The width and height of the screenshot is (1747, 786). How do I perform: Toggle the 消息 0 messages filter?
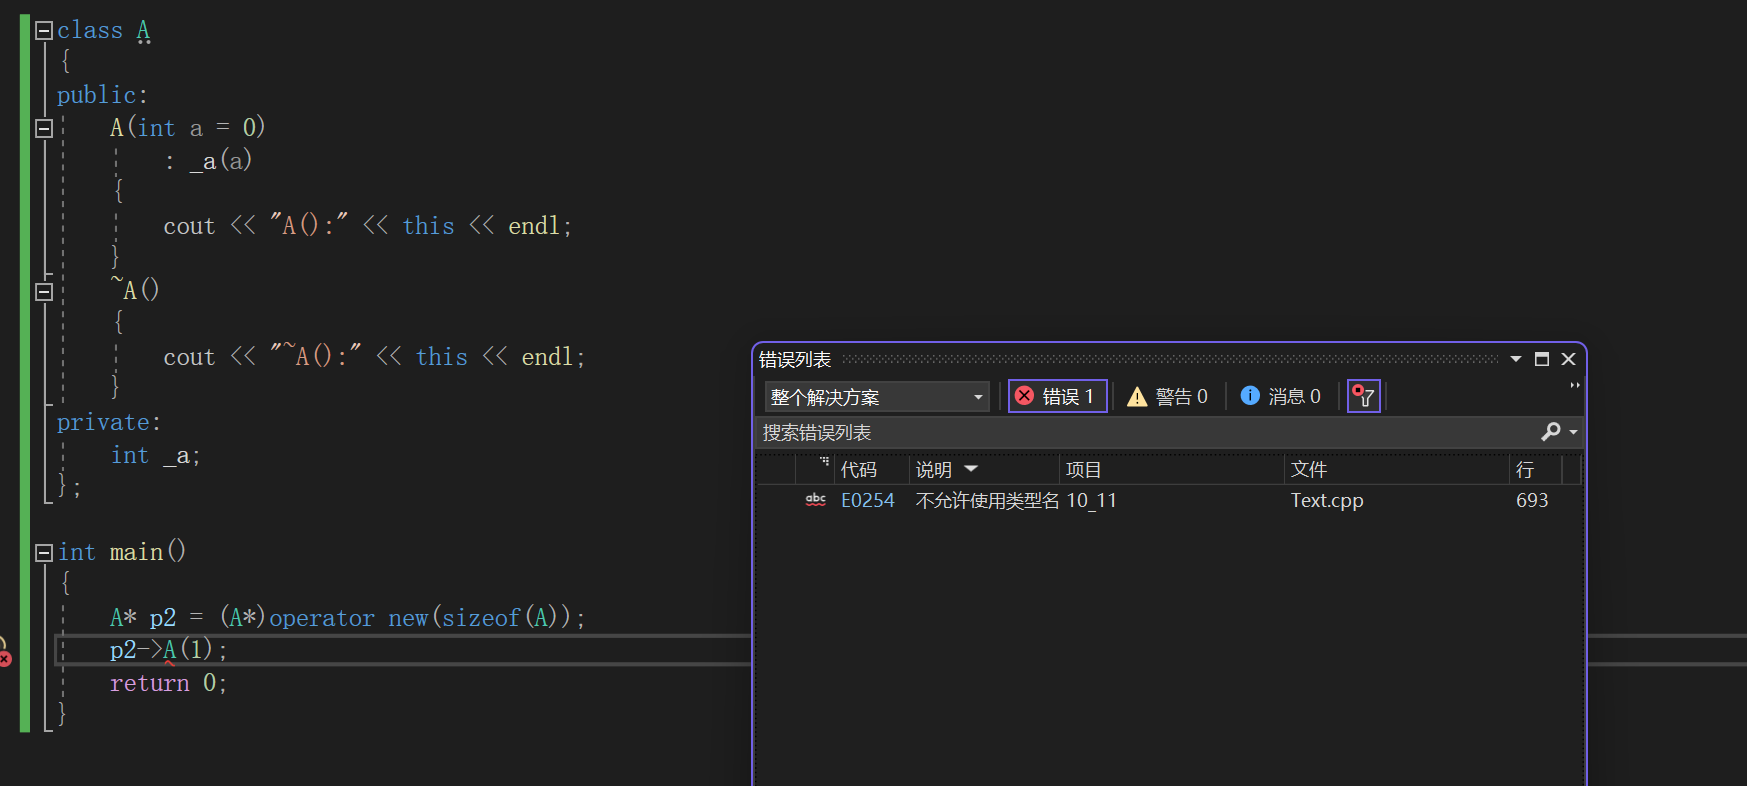pyautogui.click(x=1281, y=397)
